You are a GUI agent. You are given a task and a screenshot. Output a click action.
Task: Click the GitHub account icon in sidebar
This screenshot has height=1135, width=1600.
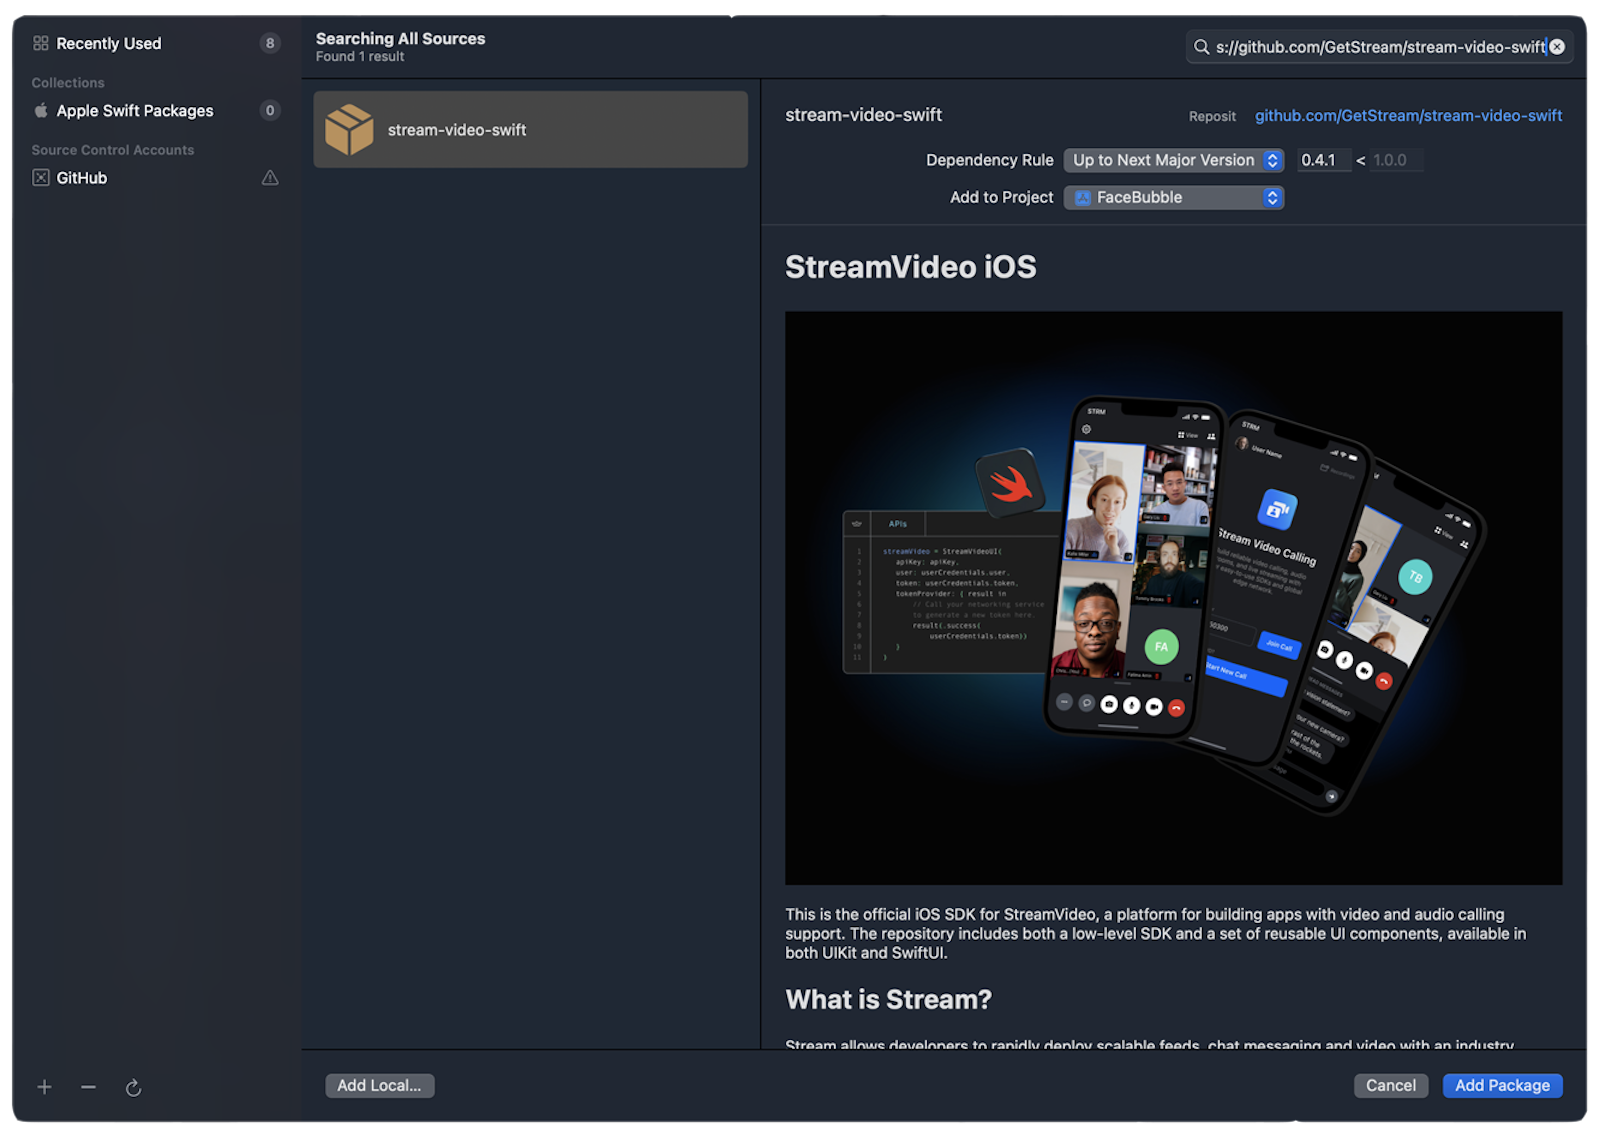coord(40,177)
